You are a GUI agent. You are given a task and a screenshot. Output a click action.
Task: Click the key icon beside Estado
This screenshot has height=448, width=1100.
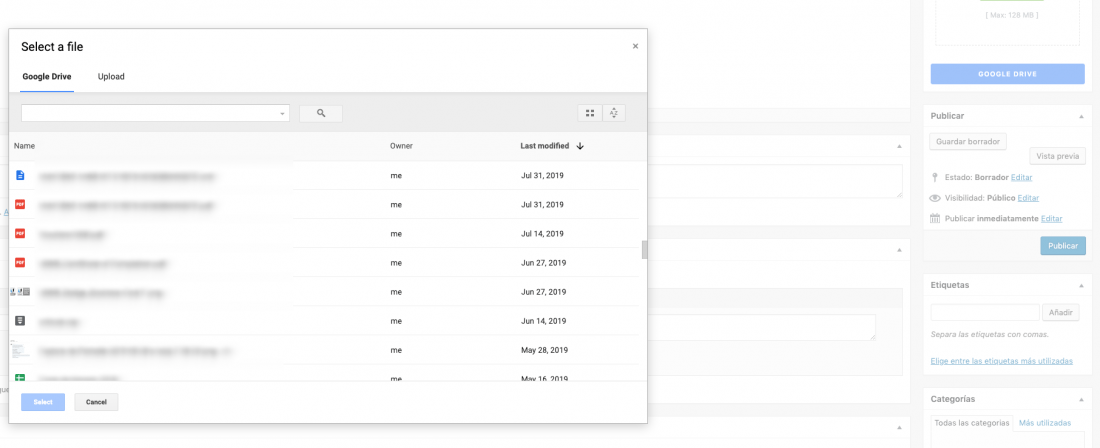pyautogui.click(x=934, y=177)
